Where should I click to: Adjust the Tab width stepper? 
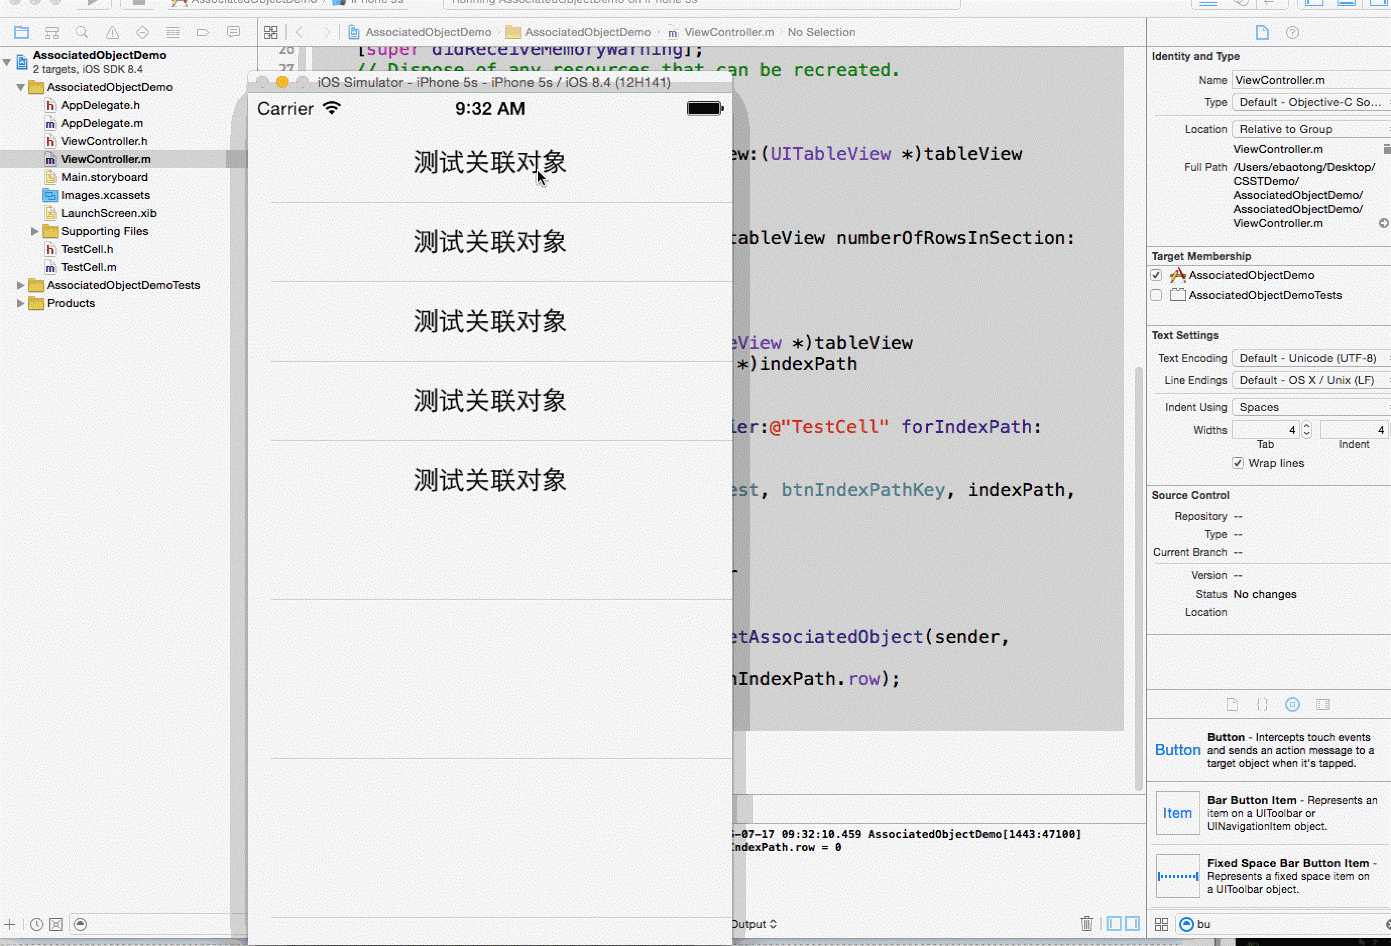pyautogui.click(x=1306, y=430)
